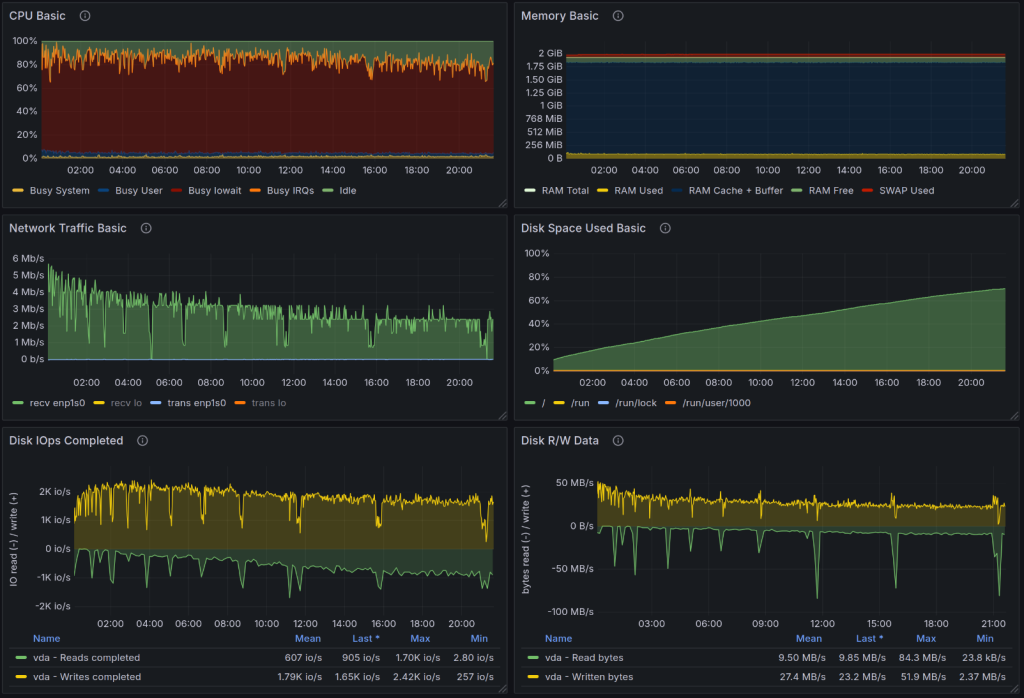Click the info icon beside Disk R/W Data
The image size is (1024, 698).
click(618, 440)
